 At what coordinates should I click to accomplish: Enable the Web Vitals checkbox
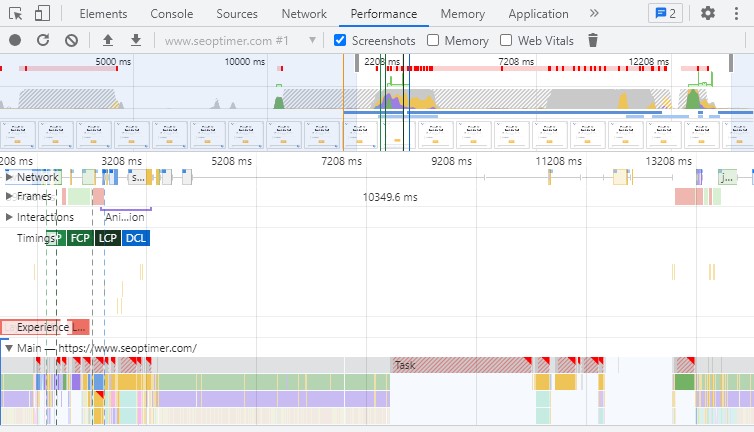tap(506, 40)
